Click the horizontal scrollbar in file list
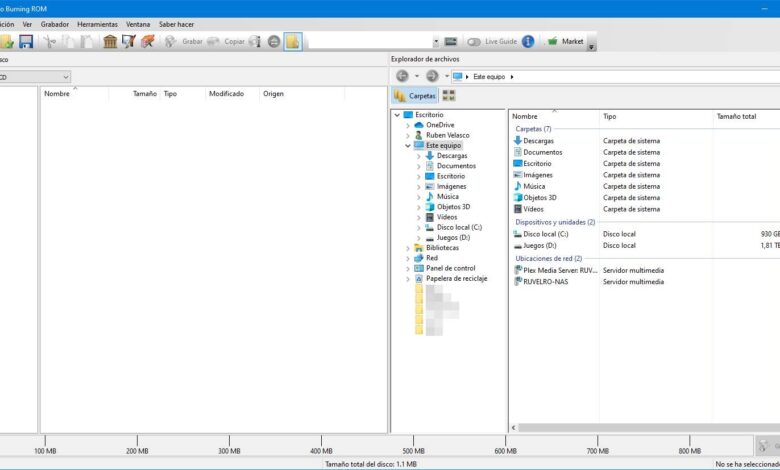This screenshot has height=470, width=780. 649,427
